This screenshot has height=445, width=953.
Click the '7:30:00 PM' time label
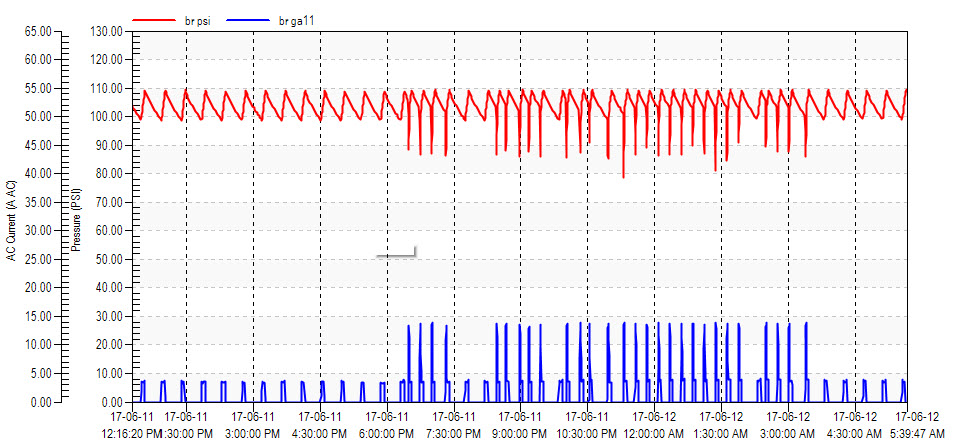[455, 434]
